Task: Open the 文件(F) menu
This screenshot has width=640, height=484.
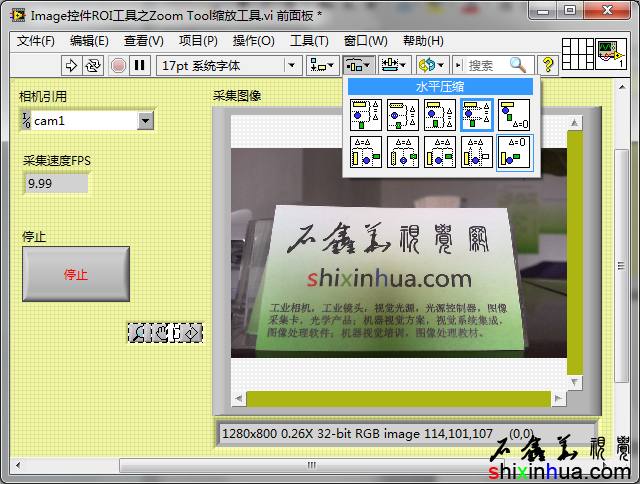Action: click(36, 41)
